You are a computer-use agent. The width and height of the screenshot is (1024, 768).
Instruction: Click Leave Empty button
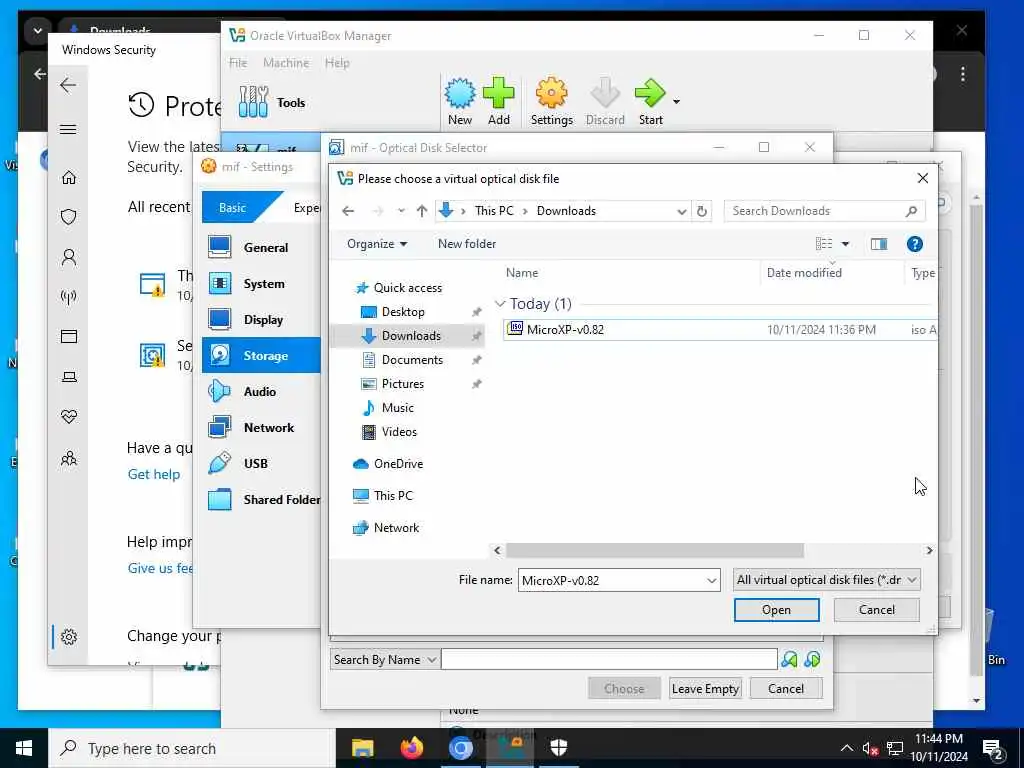click(705, 688)
